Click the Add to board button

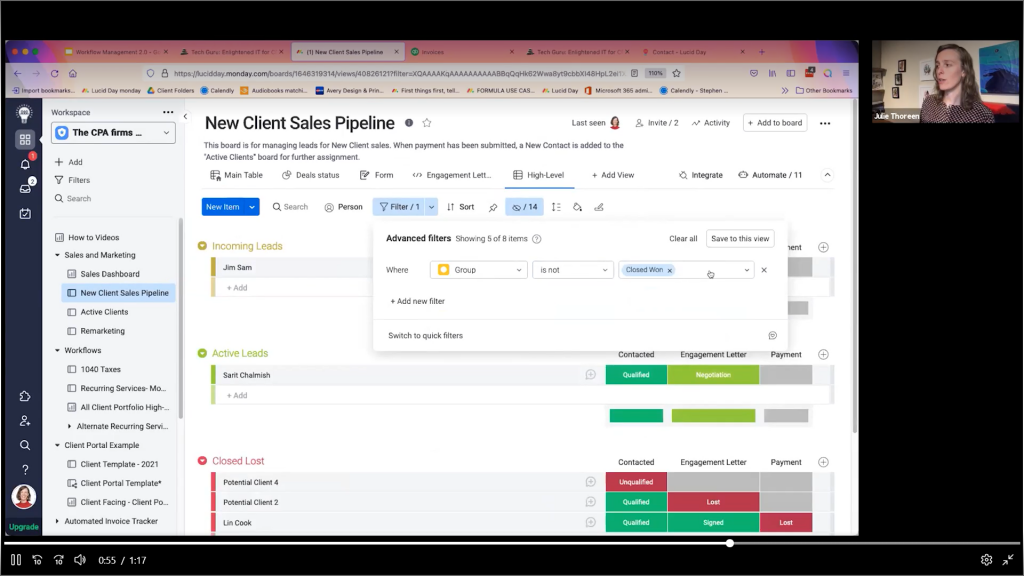[775, 123]
